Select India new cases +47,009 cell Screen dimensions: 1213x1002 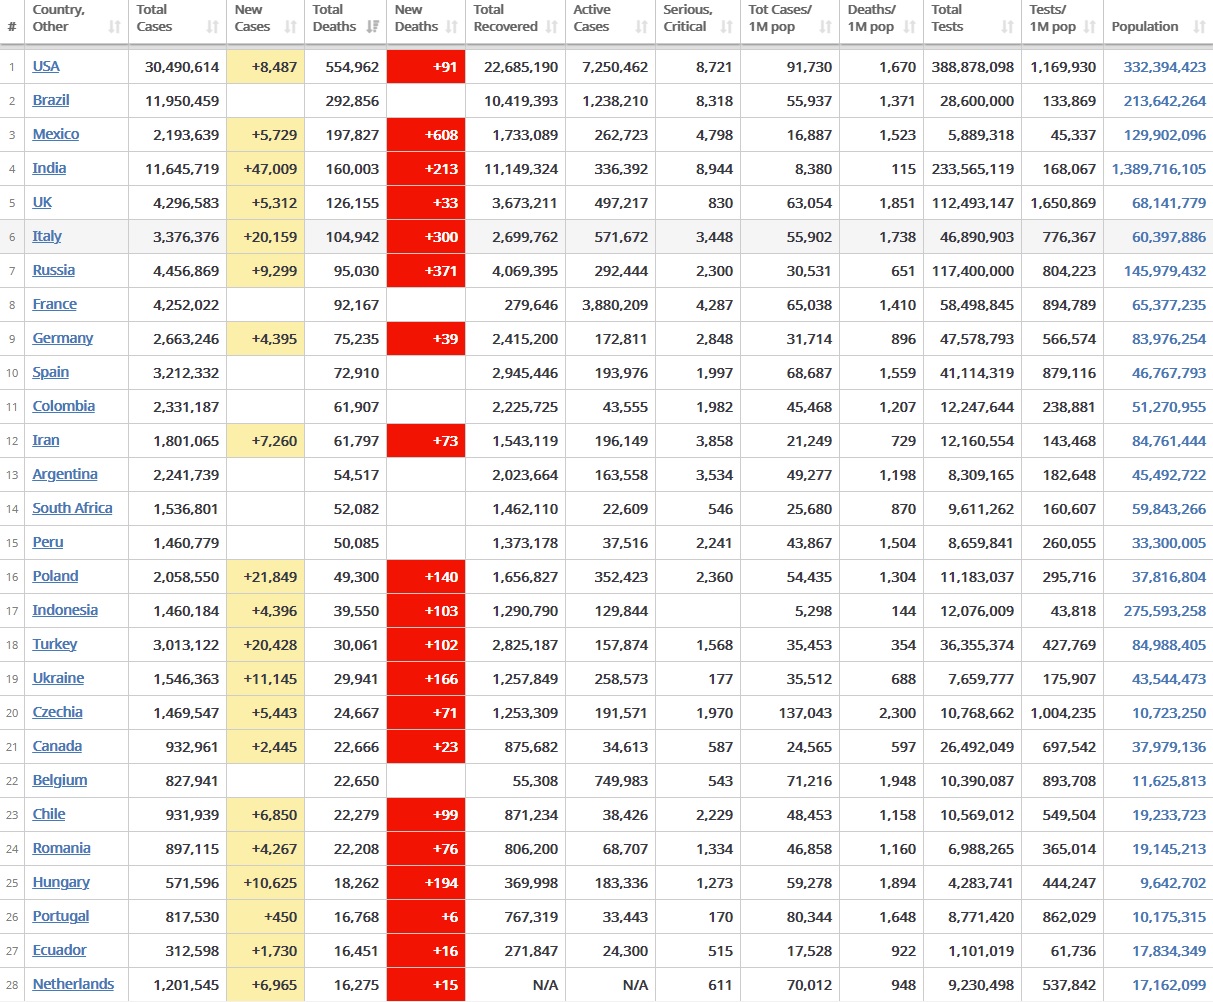265,169
